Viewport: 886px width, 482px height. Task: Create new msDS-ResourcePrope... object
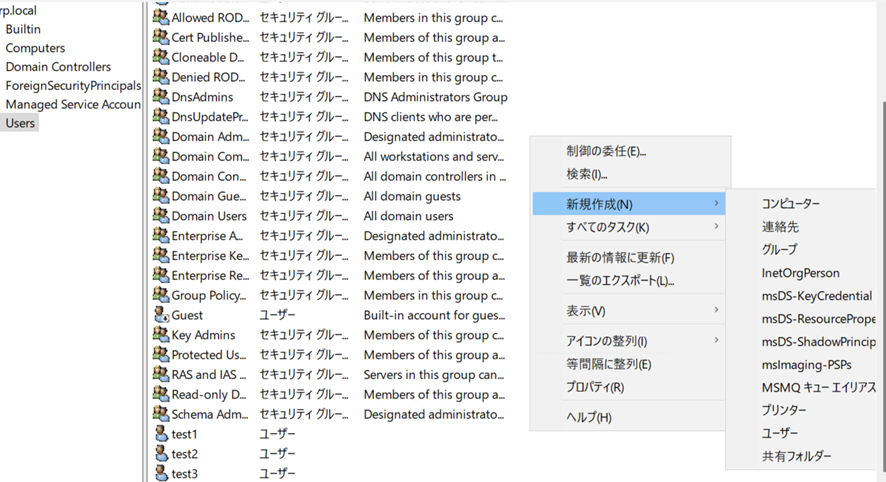pos(818,319)
